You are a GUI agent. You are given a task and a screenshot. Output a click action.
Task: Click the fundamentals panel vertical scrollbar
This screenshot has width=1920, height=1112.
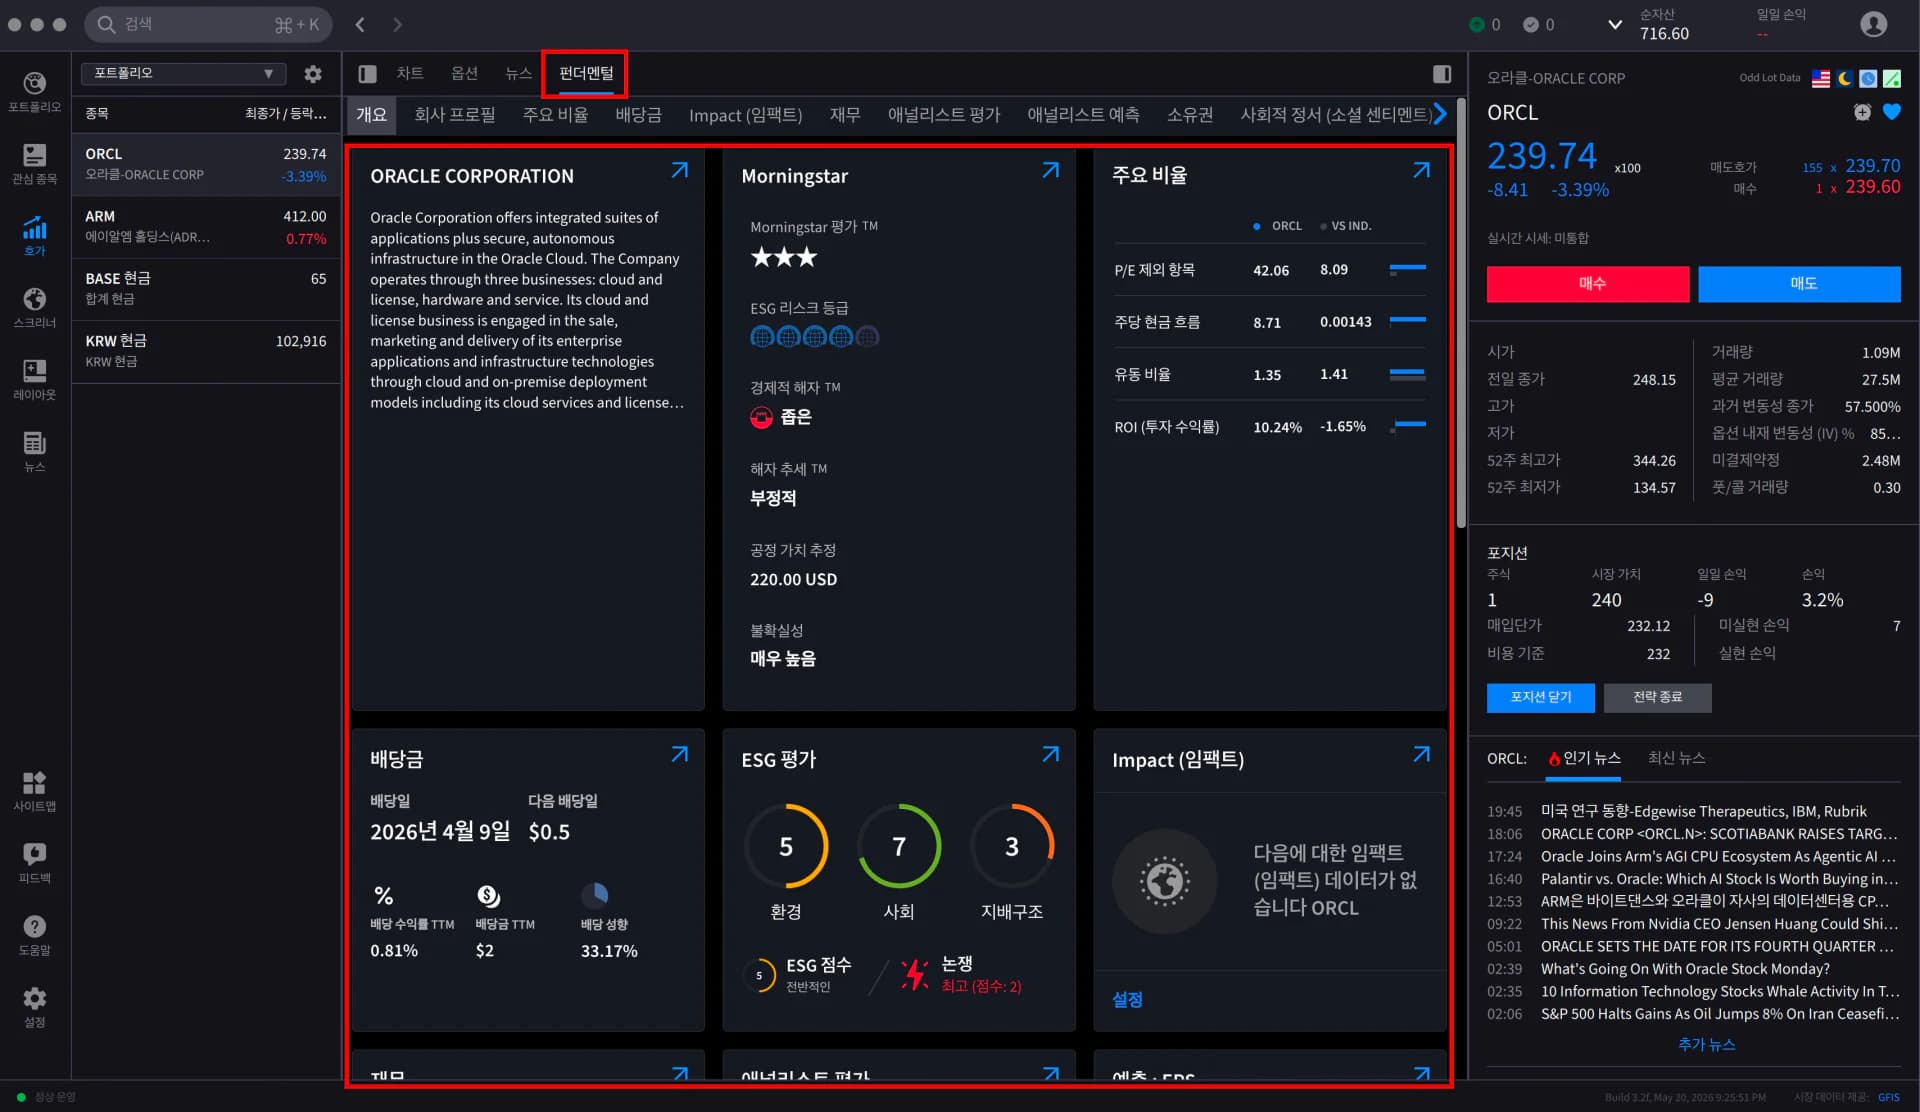[1461, 315]
